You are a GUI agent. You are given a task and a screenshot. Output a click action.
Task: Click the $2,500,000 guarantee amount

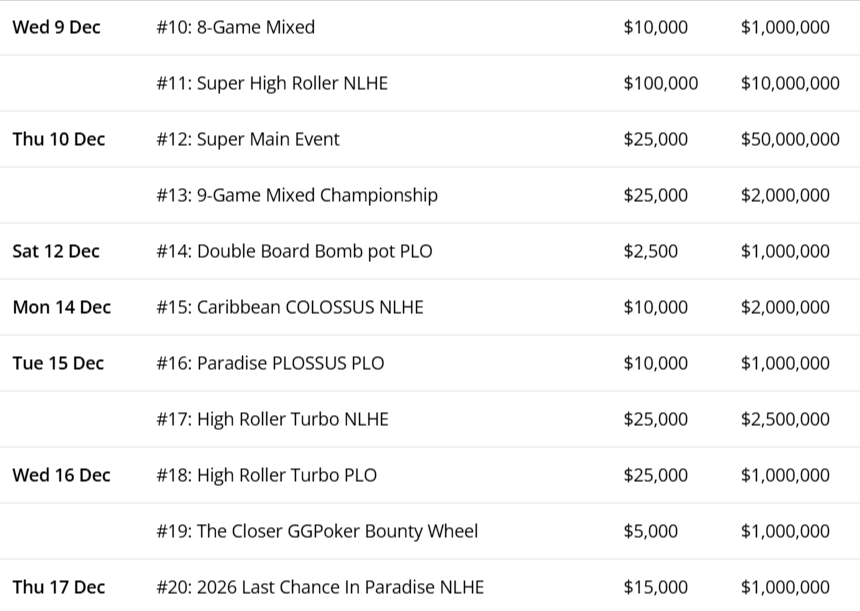coord(785,420)
